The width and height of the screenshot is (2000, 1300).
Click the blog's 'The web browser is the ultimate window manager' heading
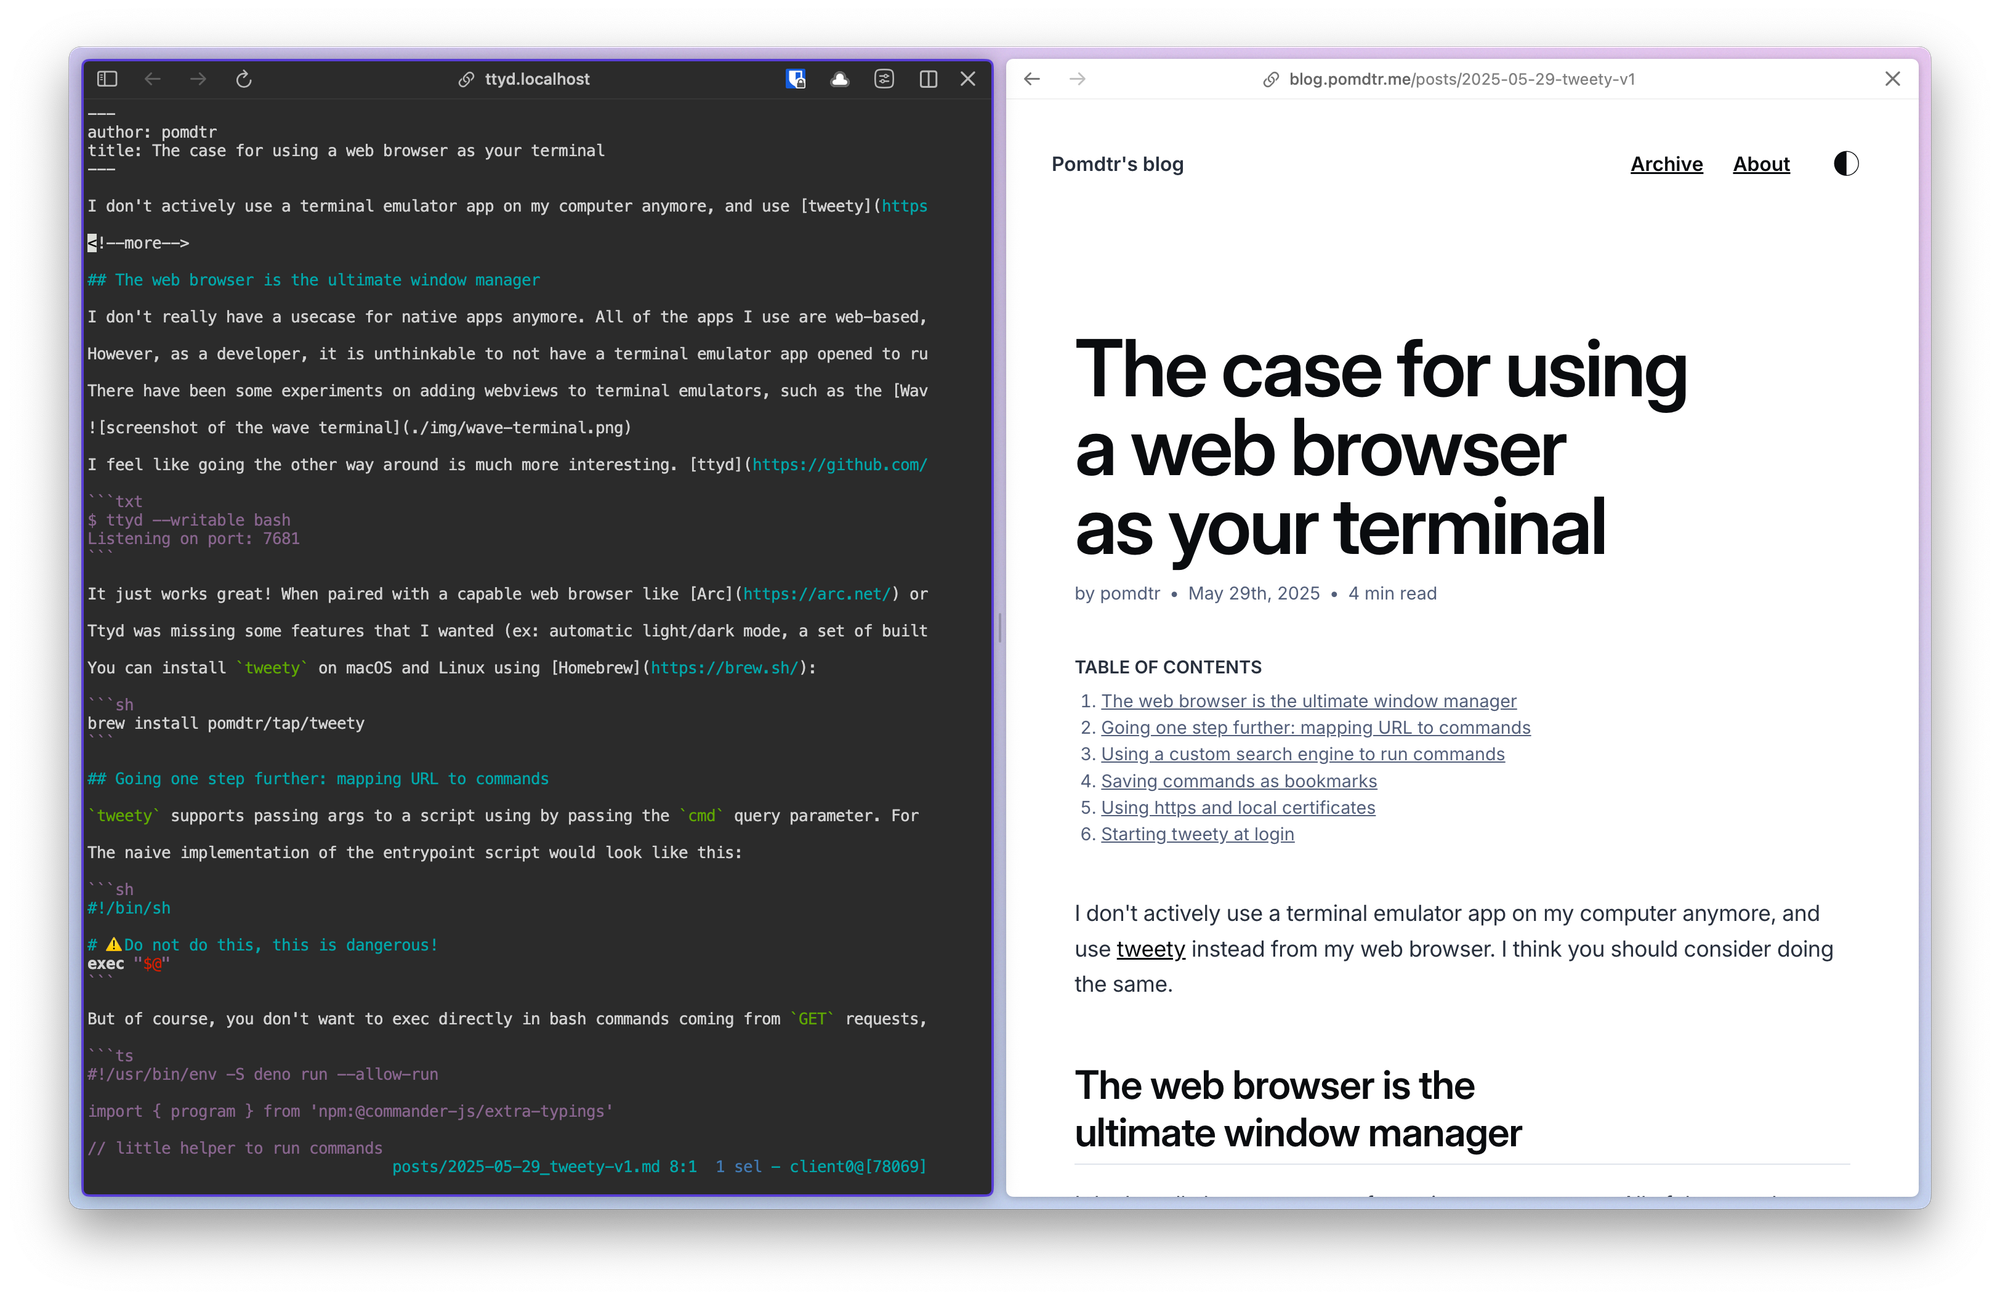pos(1298,1109)
